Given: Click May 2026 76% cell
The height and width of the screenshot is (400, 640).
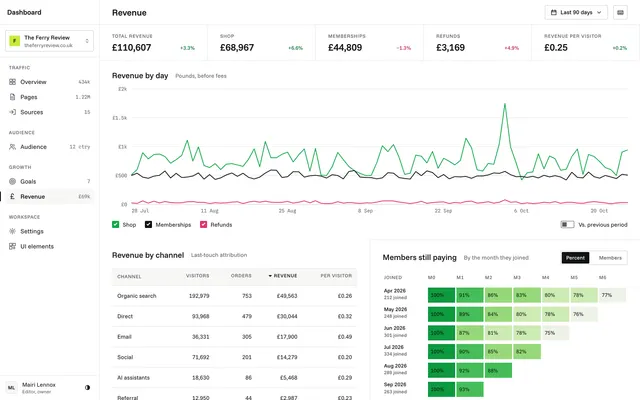Looking at the screenshot, I should tap(584, 314).
